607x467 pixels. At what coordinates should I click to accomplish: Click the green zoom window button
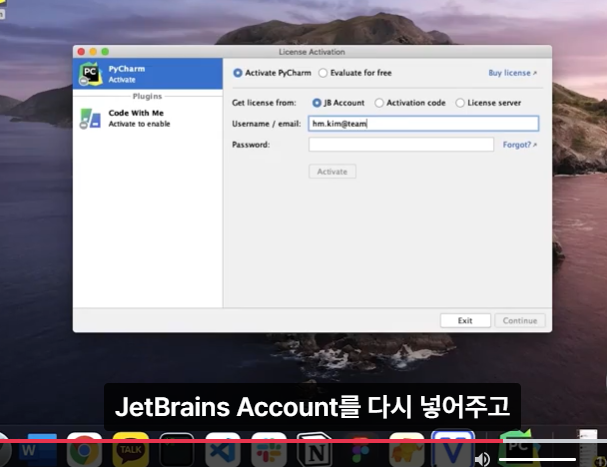tap(105, 52)
